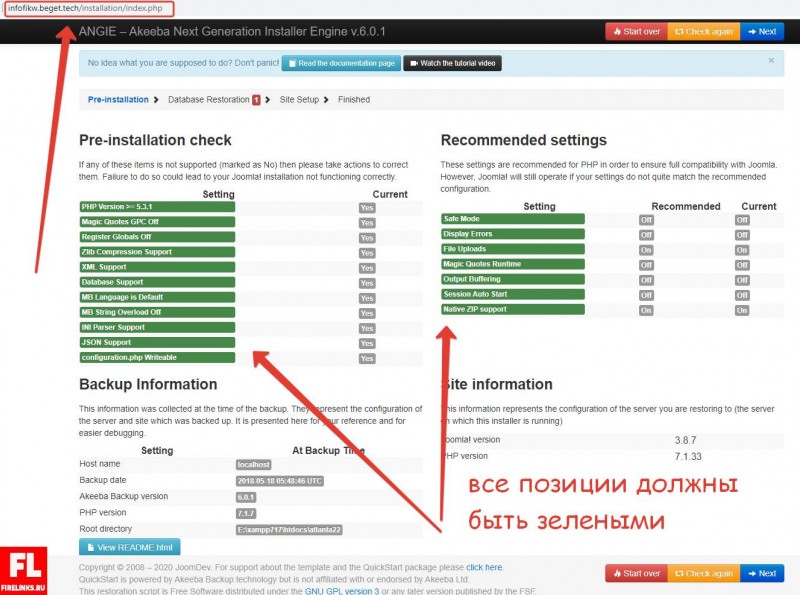Click the Zlib Compression Support setting
This screenshot has height=595, width=800.
(x=157, y=252)
